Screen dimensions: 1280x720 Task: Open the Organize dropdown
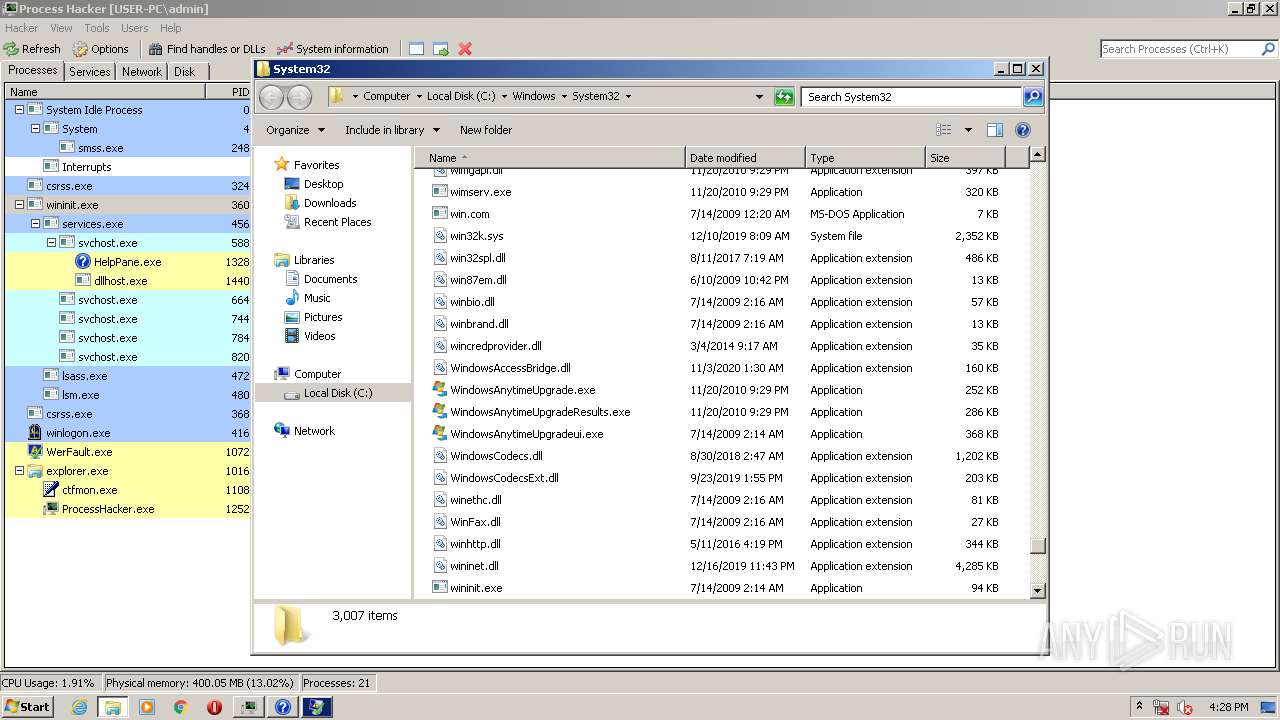tap(295, 130)
